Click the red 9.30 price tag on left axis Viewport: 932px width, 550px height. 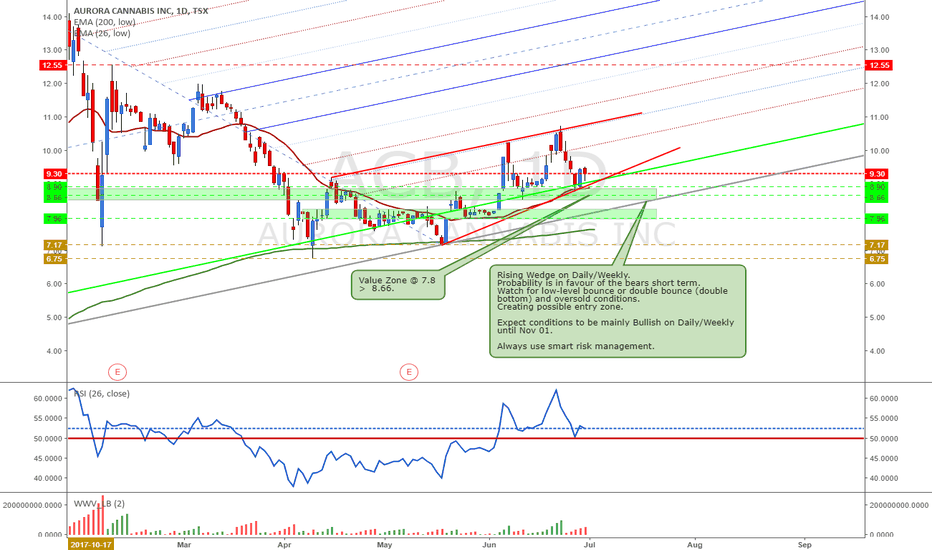pyautogui.click(x=54, y=174)
